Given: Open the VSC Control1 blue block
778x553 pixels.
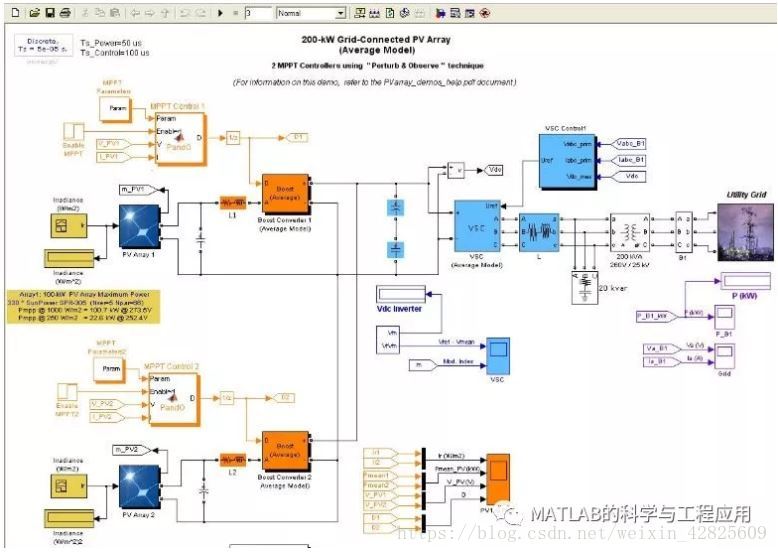Looking at the screenshot, I should (x=567, y=161).
